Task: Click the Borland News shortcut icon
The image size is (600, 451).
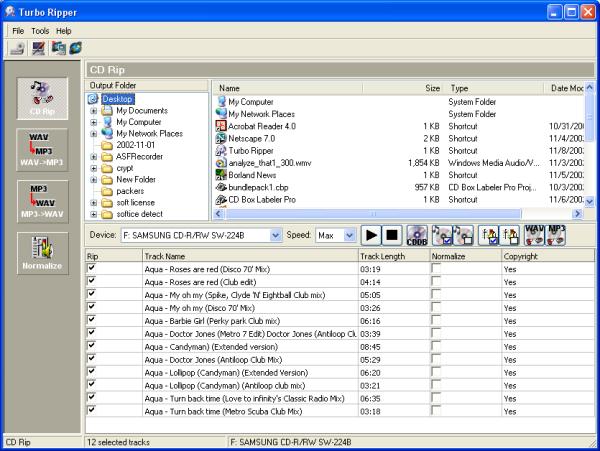Action: 221,175
